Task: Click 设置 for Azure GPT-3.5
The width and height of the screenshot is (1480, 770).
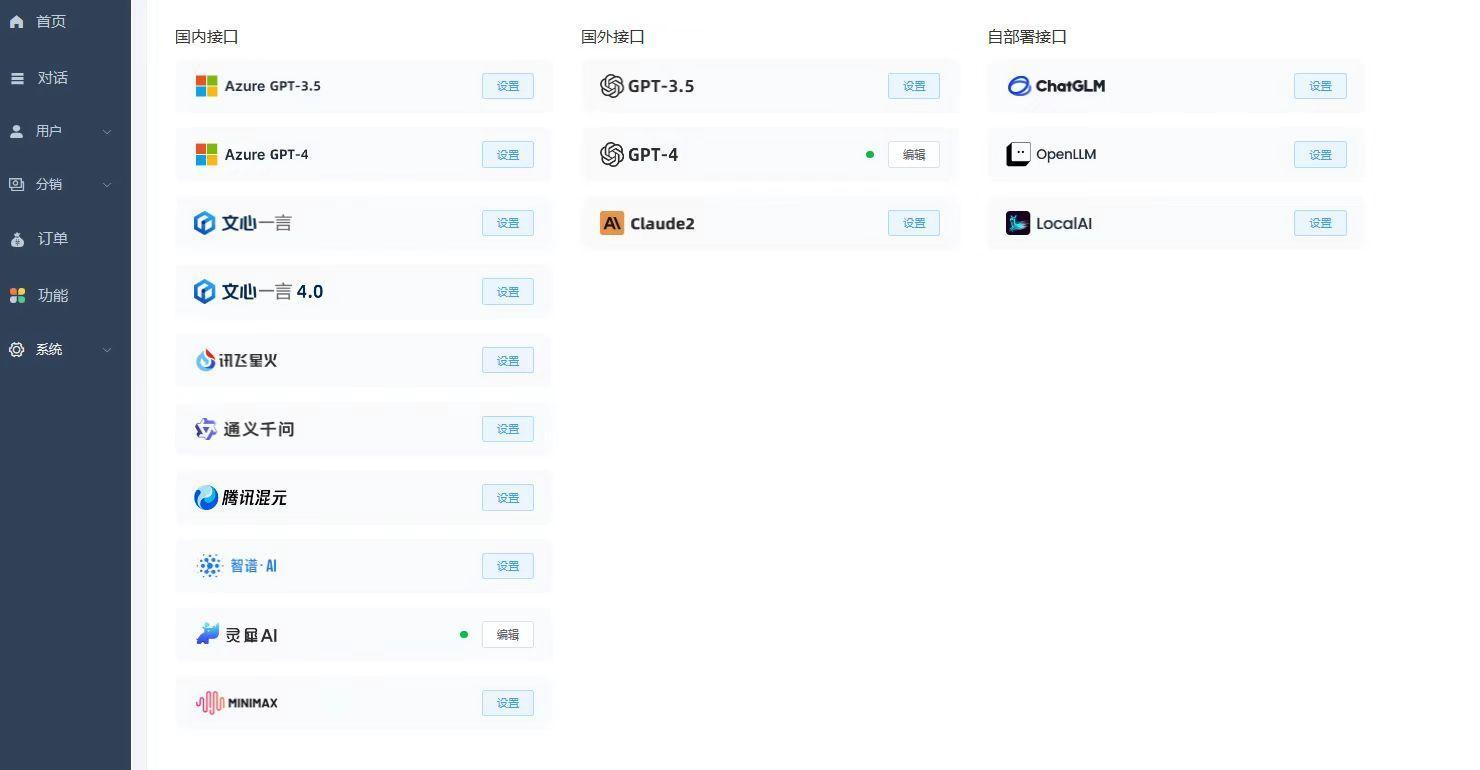Action: coord(508,86)
